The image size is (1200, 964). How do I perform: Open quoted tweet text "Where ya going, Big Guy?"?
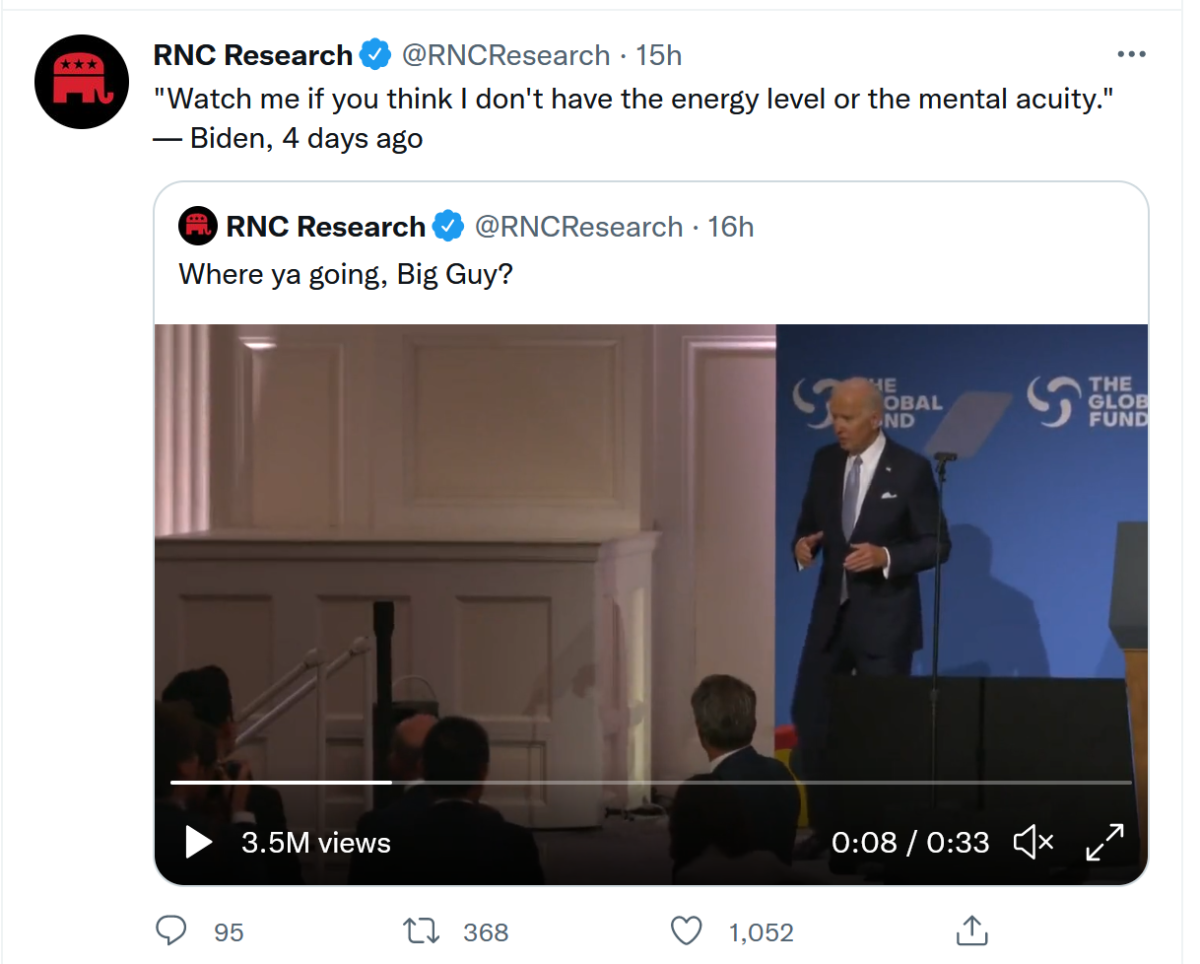click(345, 274)
